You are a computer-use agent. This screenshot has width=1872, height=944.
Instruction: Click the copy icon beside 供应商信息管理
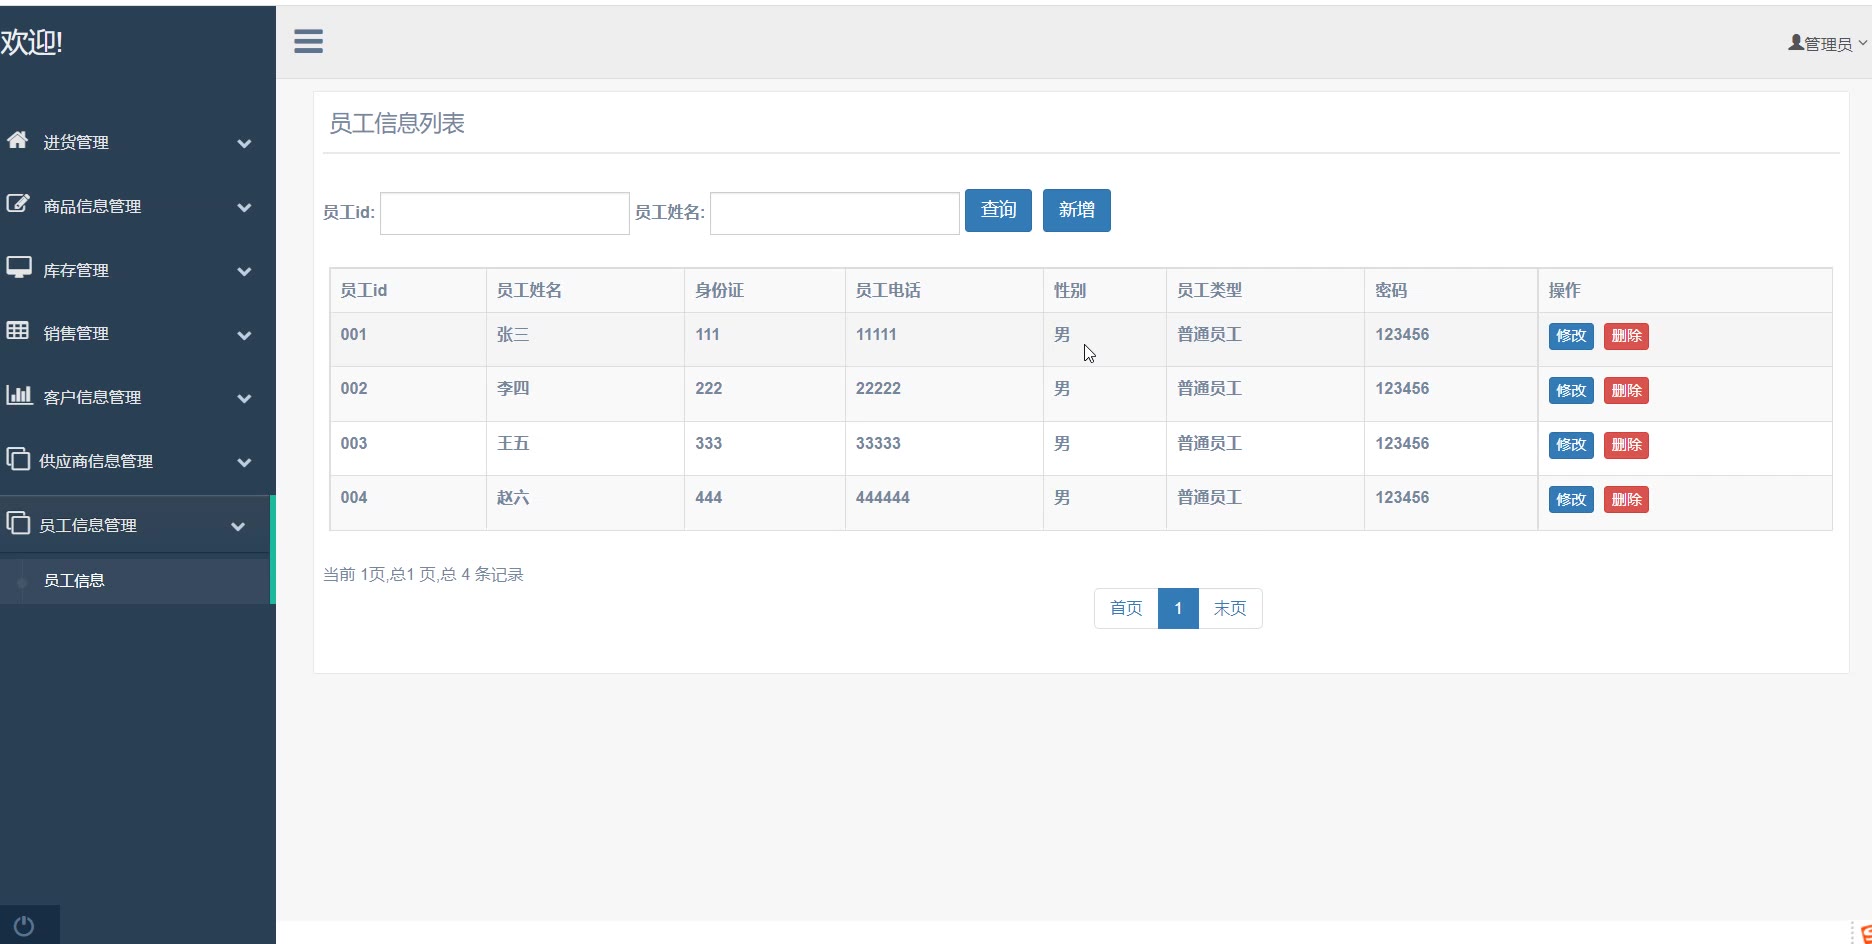18,459
